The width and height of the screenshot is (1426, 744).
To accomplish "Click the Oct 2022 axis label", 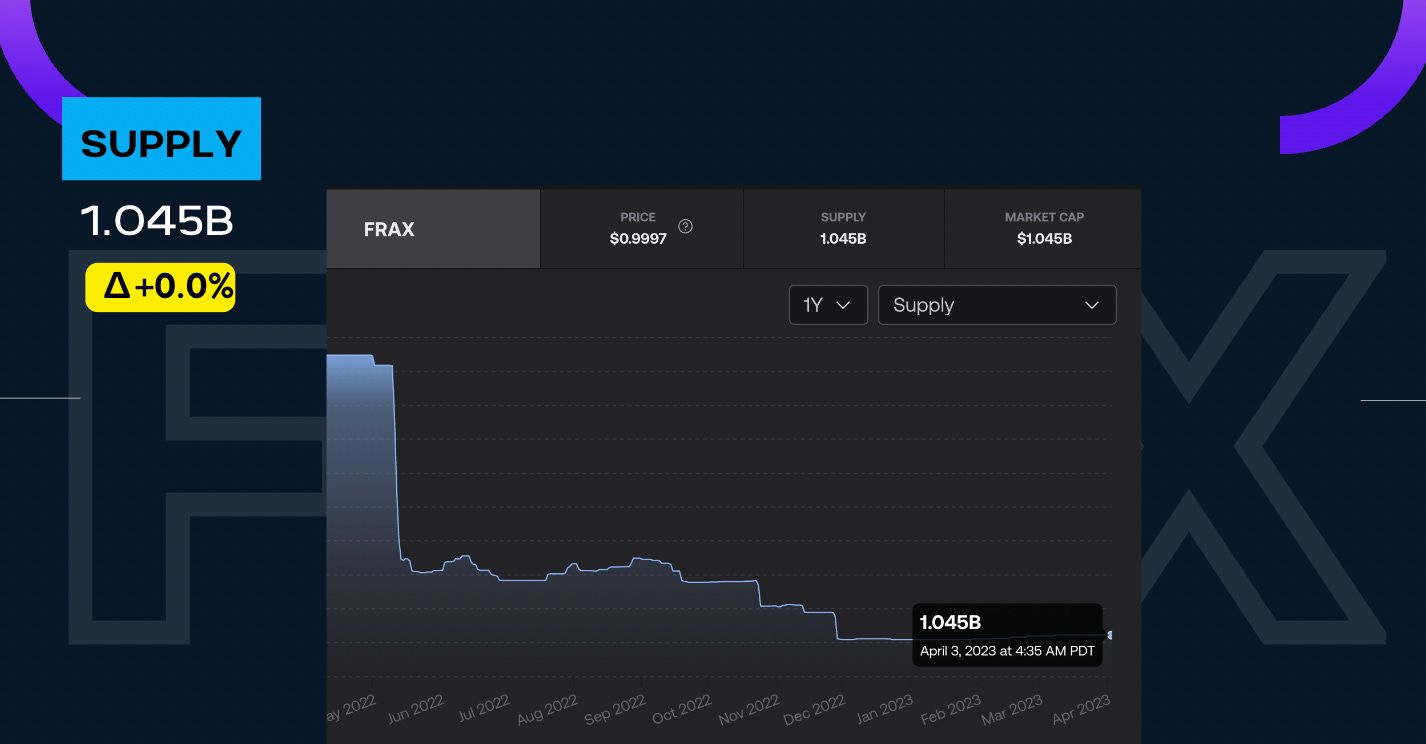I will click(x=681, y=710).
